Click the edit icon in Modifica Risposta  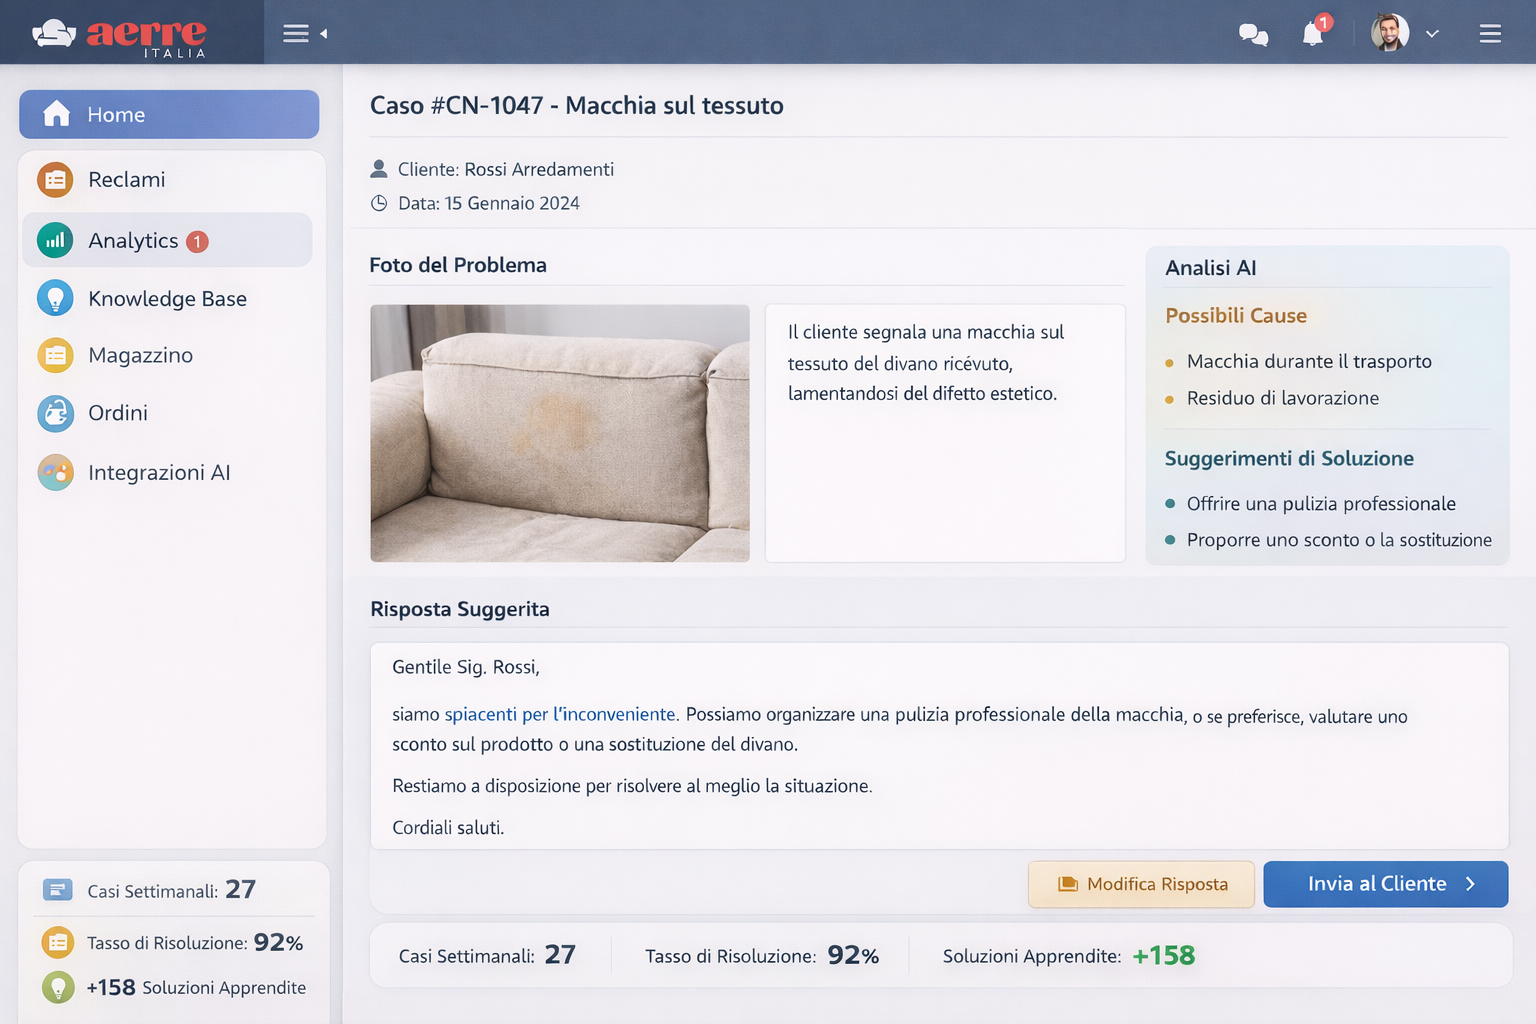pos(1067,884)
